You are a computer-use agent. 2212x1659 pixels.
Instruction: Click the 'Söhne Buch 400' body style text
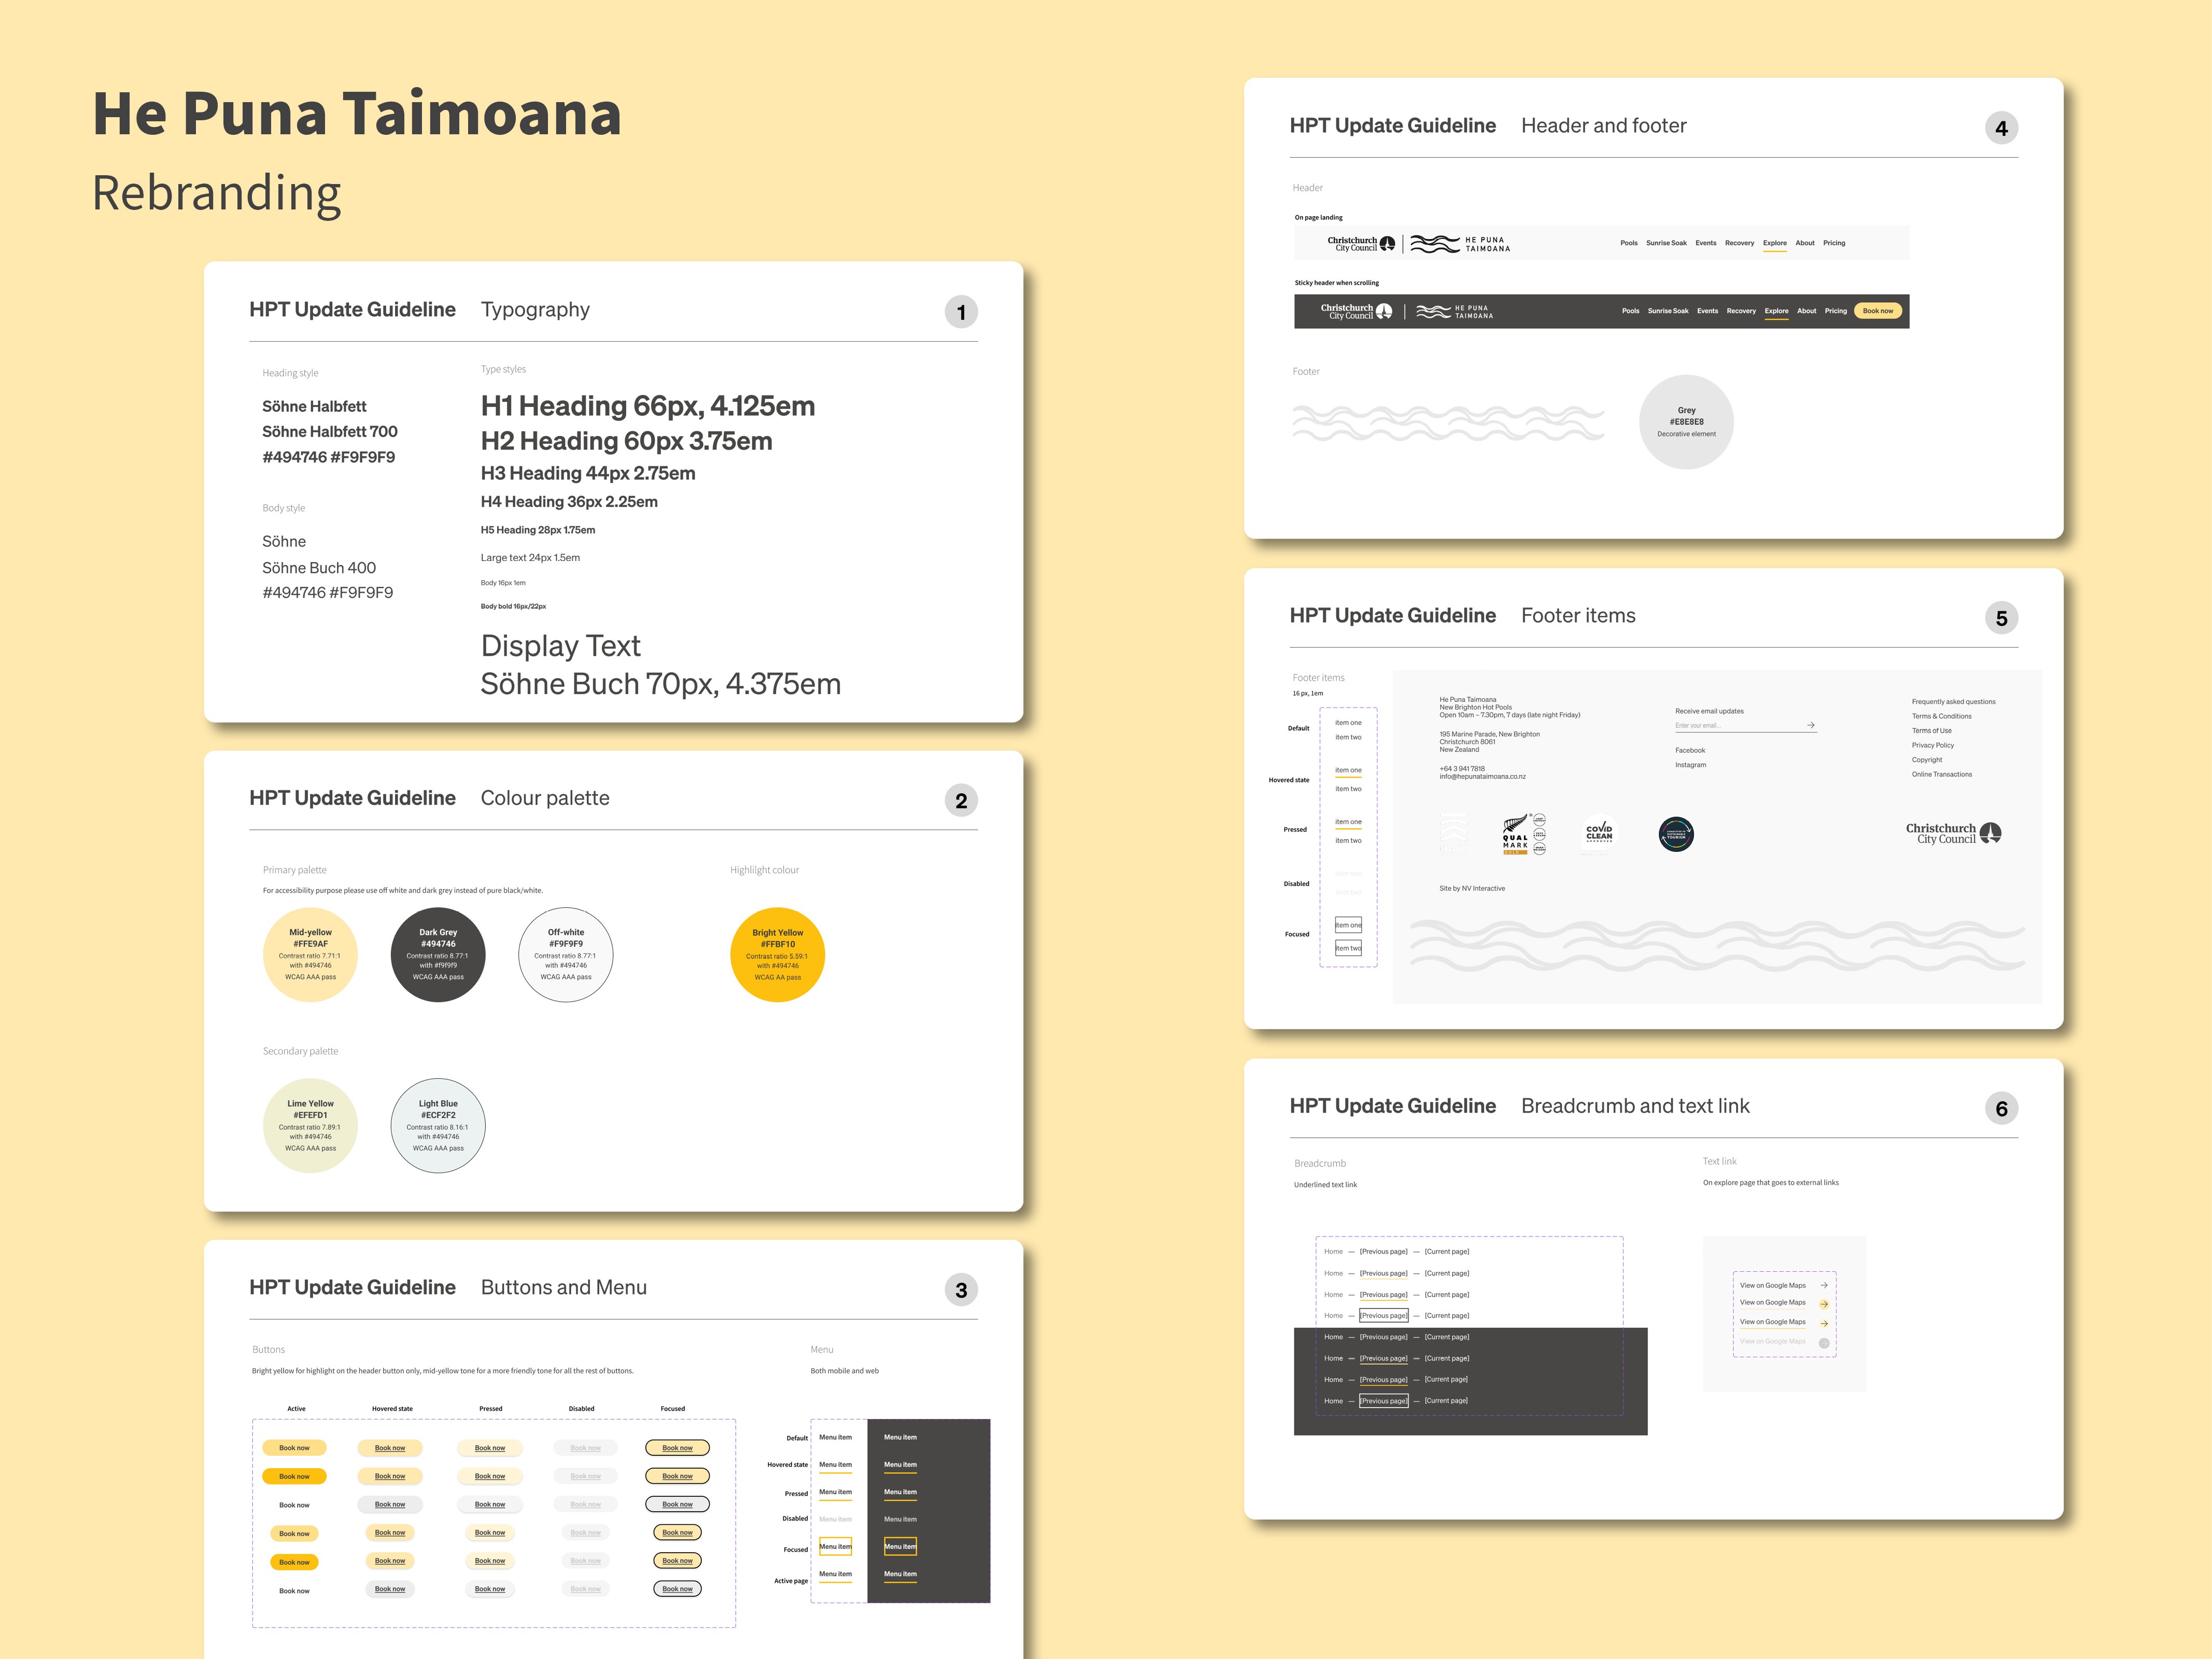(x=319, y=568)
